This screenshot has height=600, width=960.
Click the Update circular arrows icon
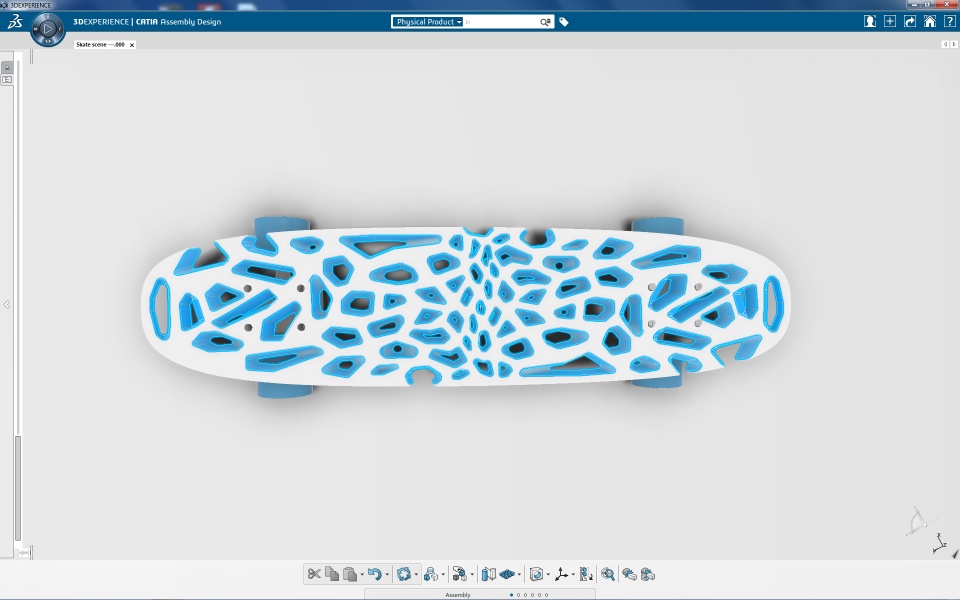point(403,574)
